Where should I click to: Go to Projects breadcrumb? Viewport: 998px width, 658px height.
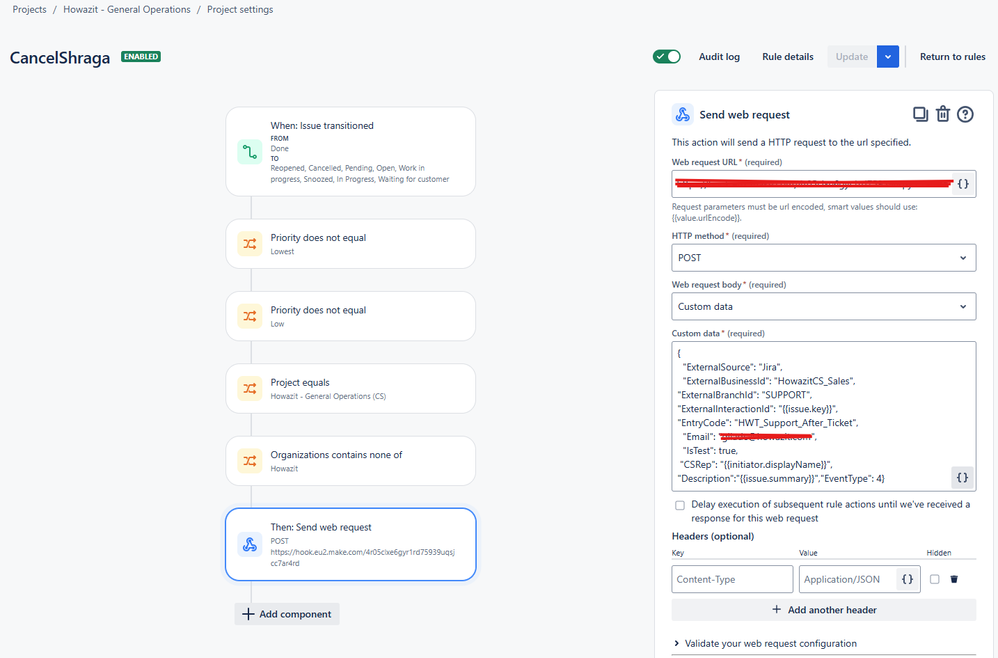coord(29,10)
